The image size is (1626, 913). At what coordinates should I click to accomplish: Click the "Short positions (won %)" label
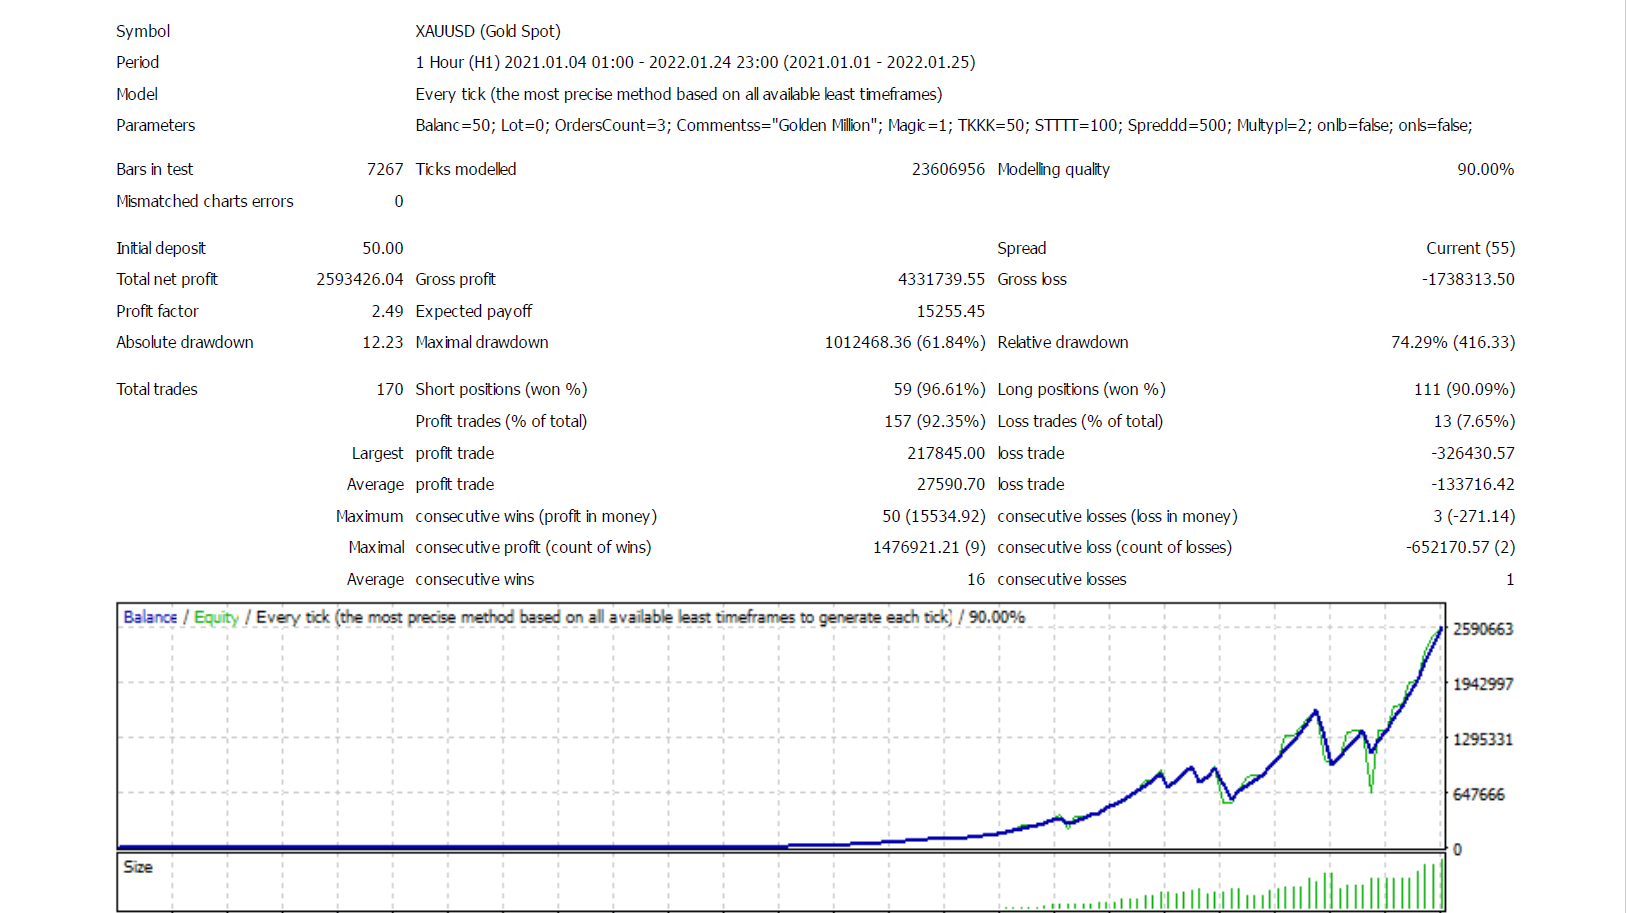click(x=501, y=389)
